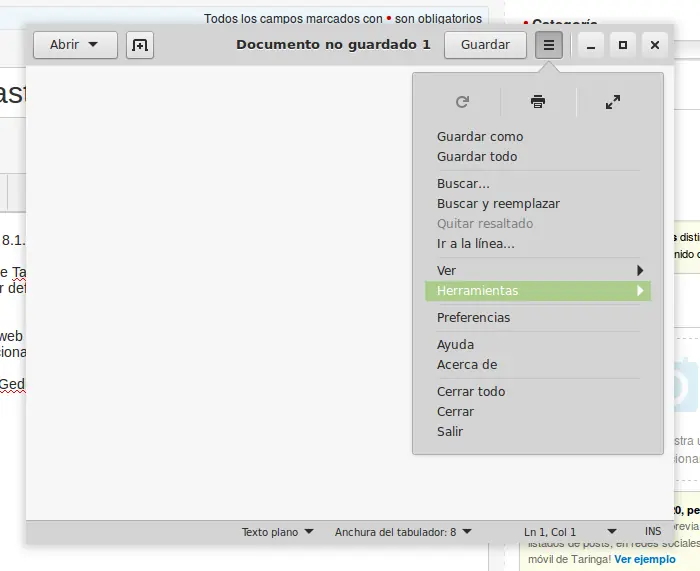Close the Gedit window
The height and width of the screenshot is (571, 700).
click(655, 45)
